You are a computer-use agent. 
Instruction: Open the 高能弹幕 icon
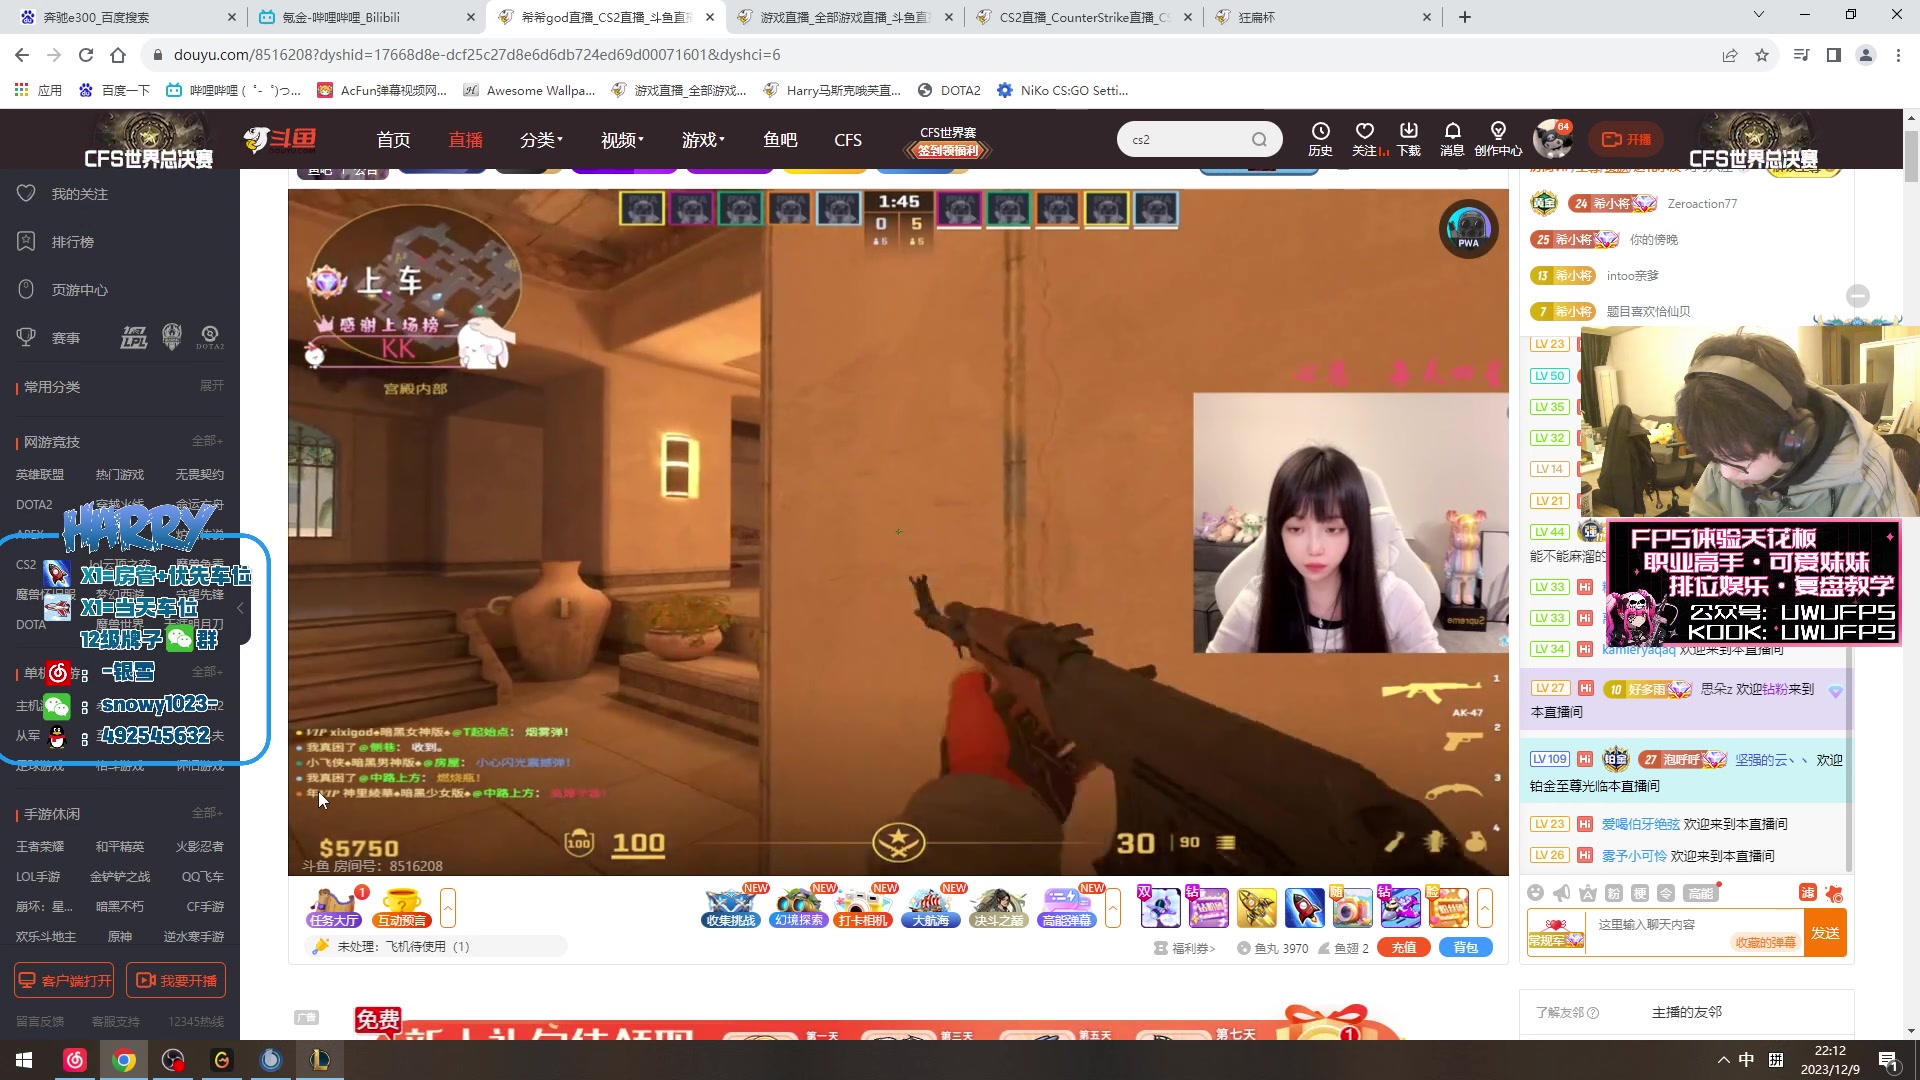coord(1067,908)
